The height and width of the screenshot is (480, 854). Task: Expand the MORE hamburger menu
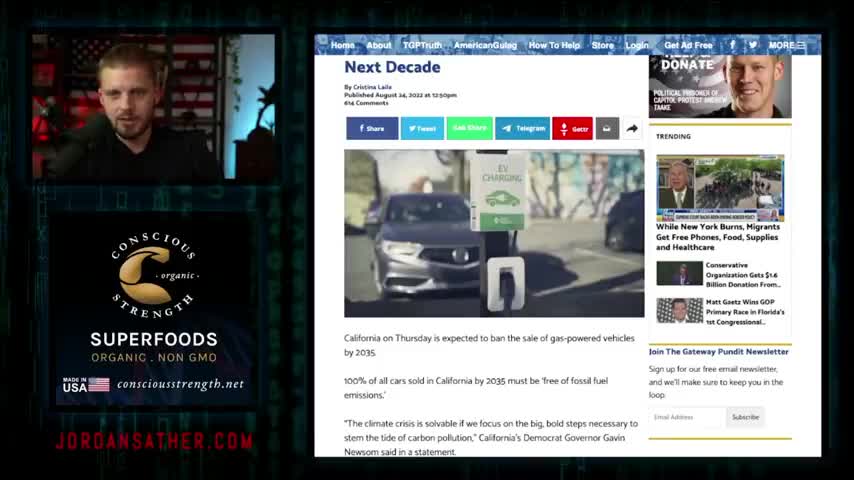(786, 45)
